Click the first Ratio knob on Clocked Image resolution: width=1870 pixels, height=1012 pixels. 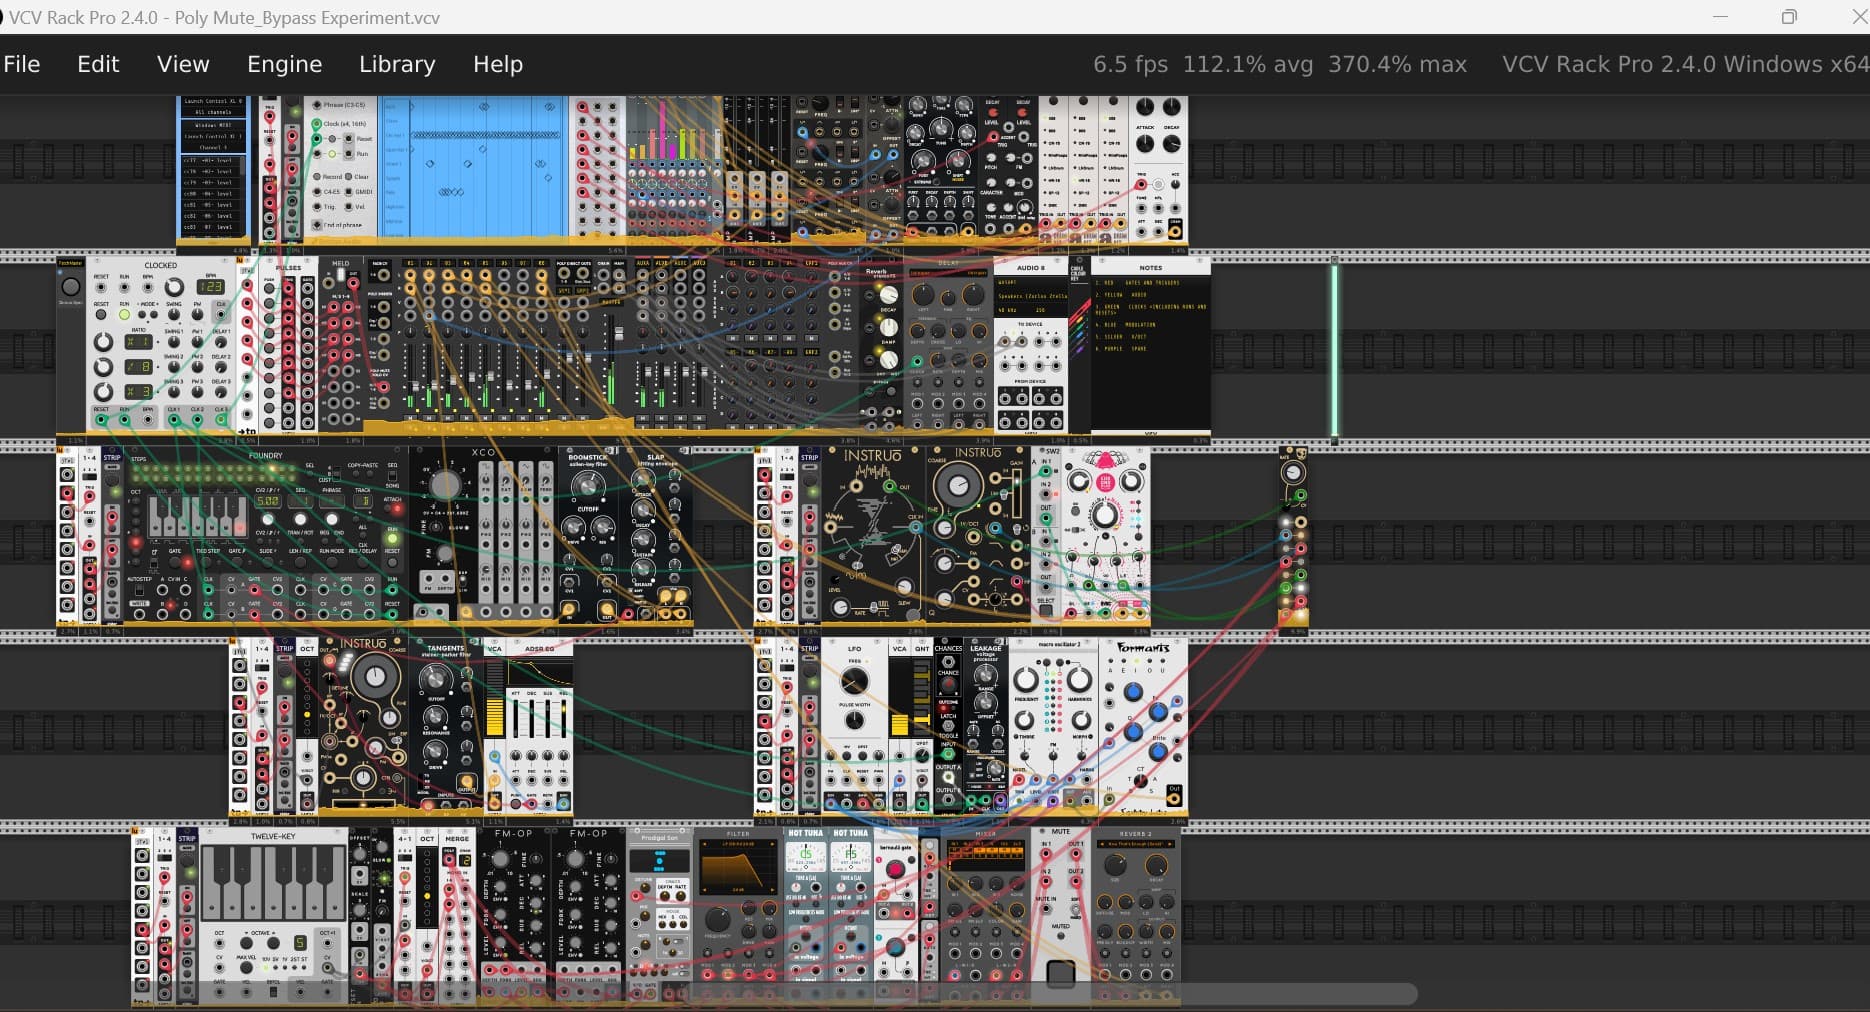[x=103, y=342]
